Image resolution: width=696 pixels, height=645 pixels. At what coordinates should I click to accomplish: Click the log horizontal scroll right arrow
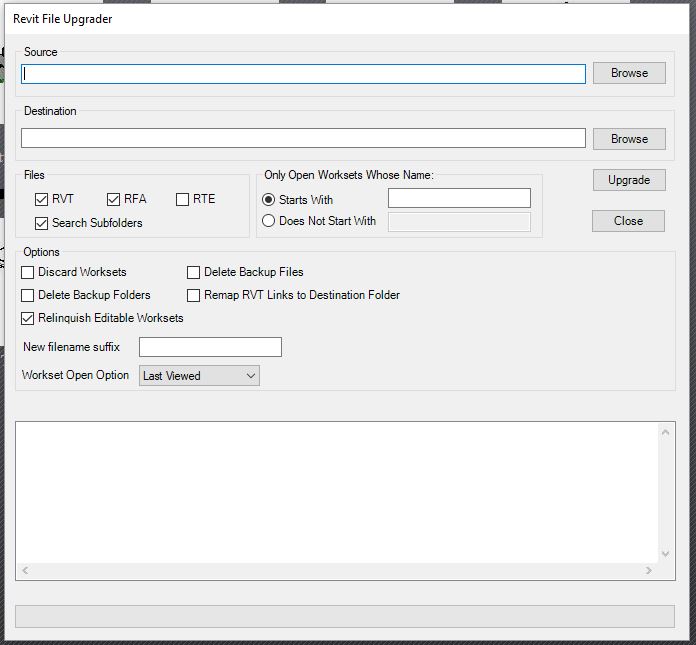649,570
